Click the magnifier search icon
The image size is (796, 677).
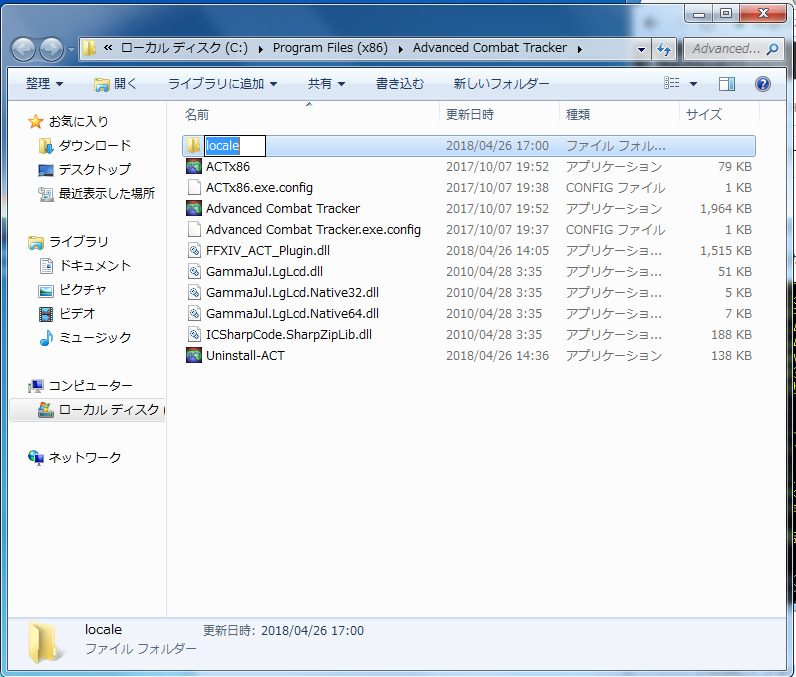772,49
